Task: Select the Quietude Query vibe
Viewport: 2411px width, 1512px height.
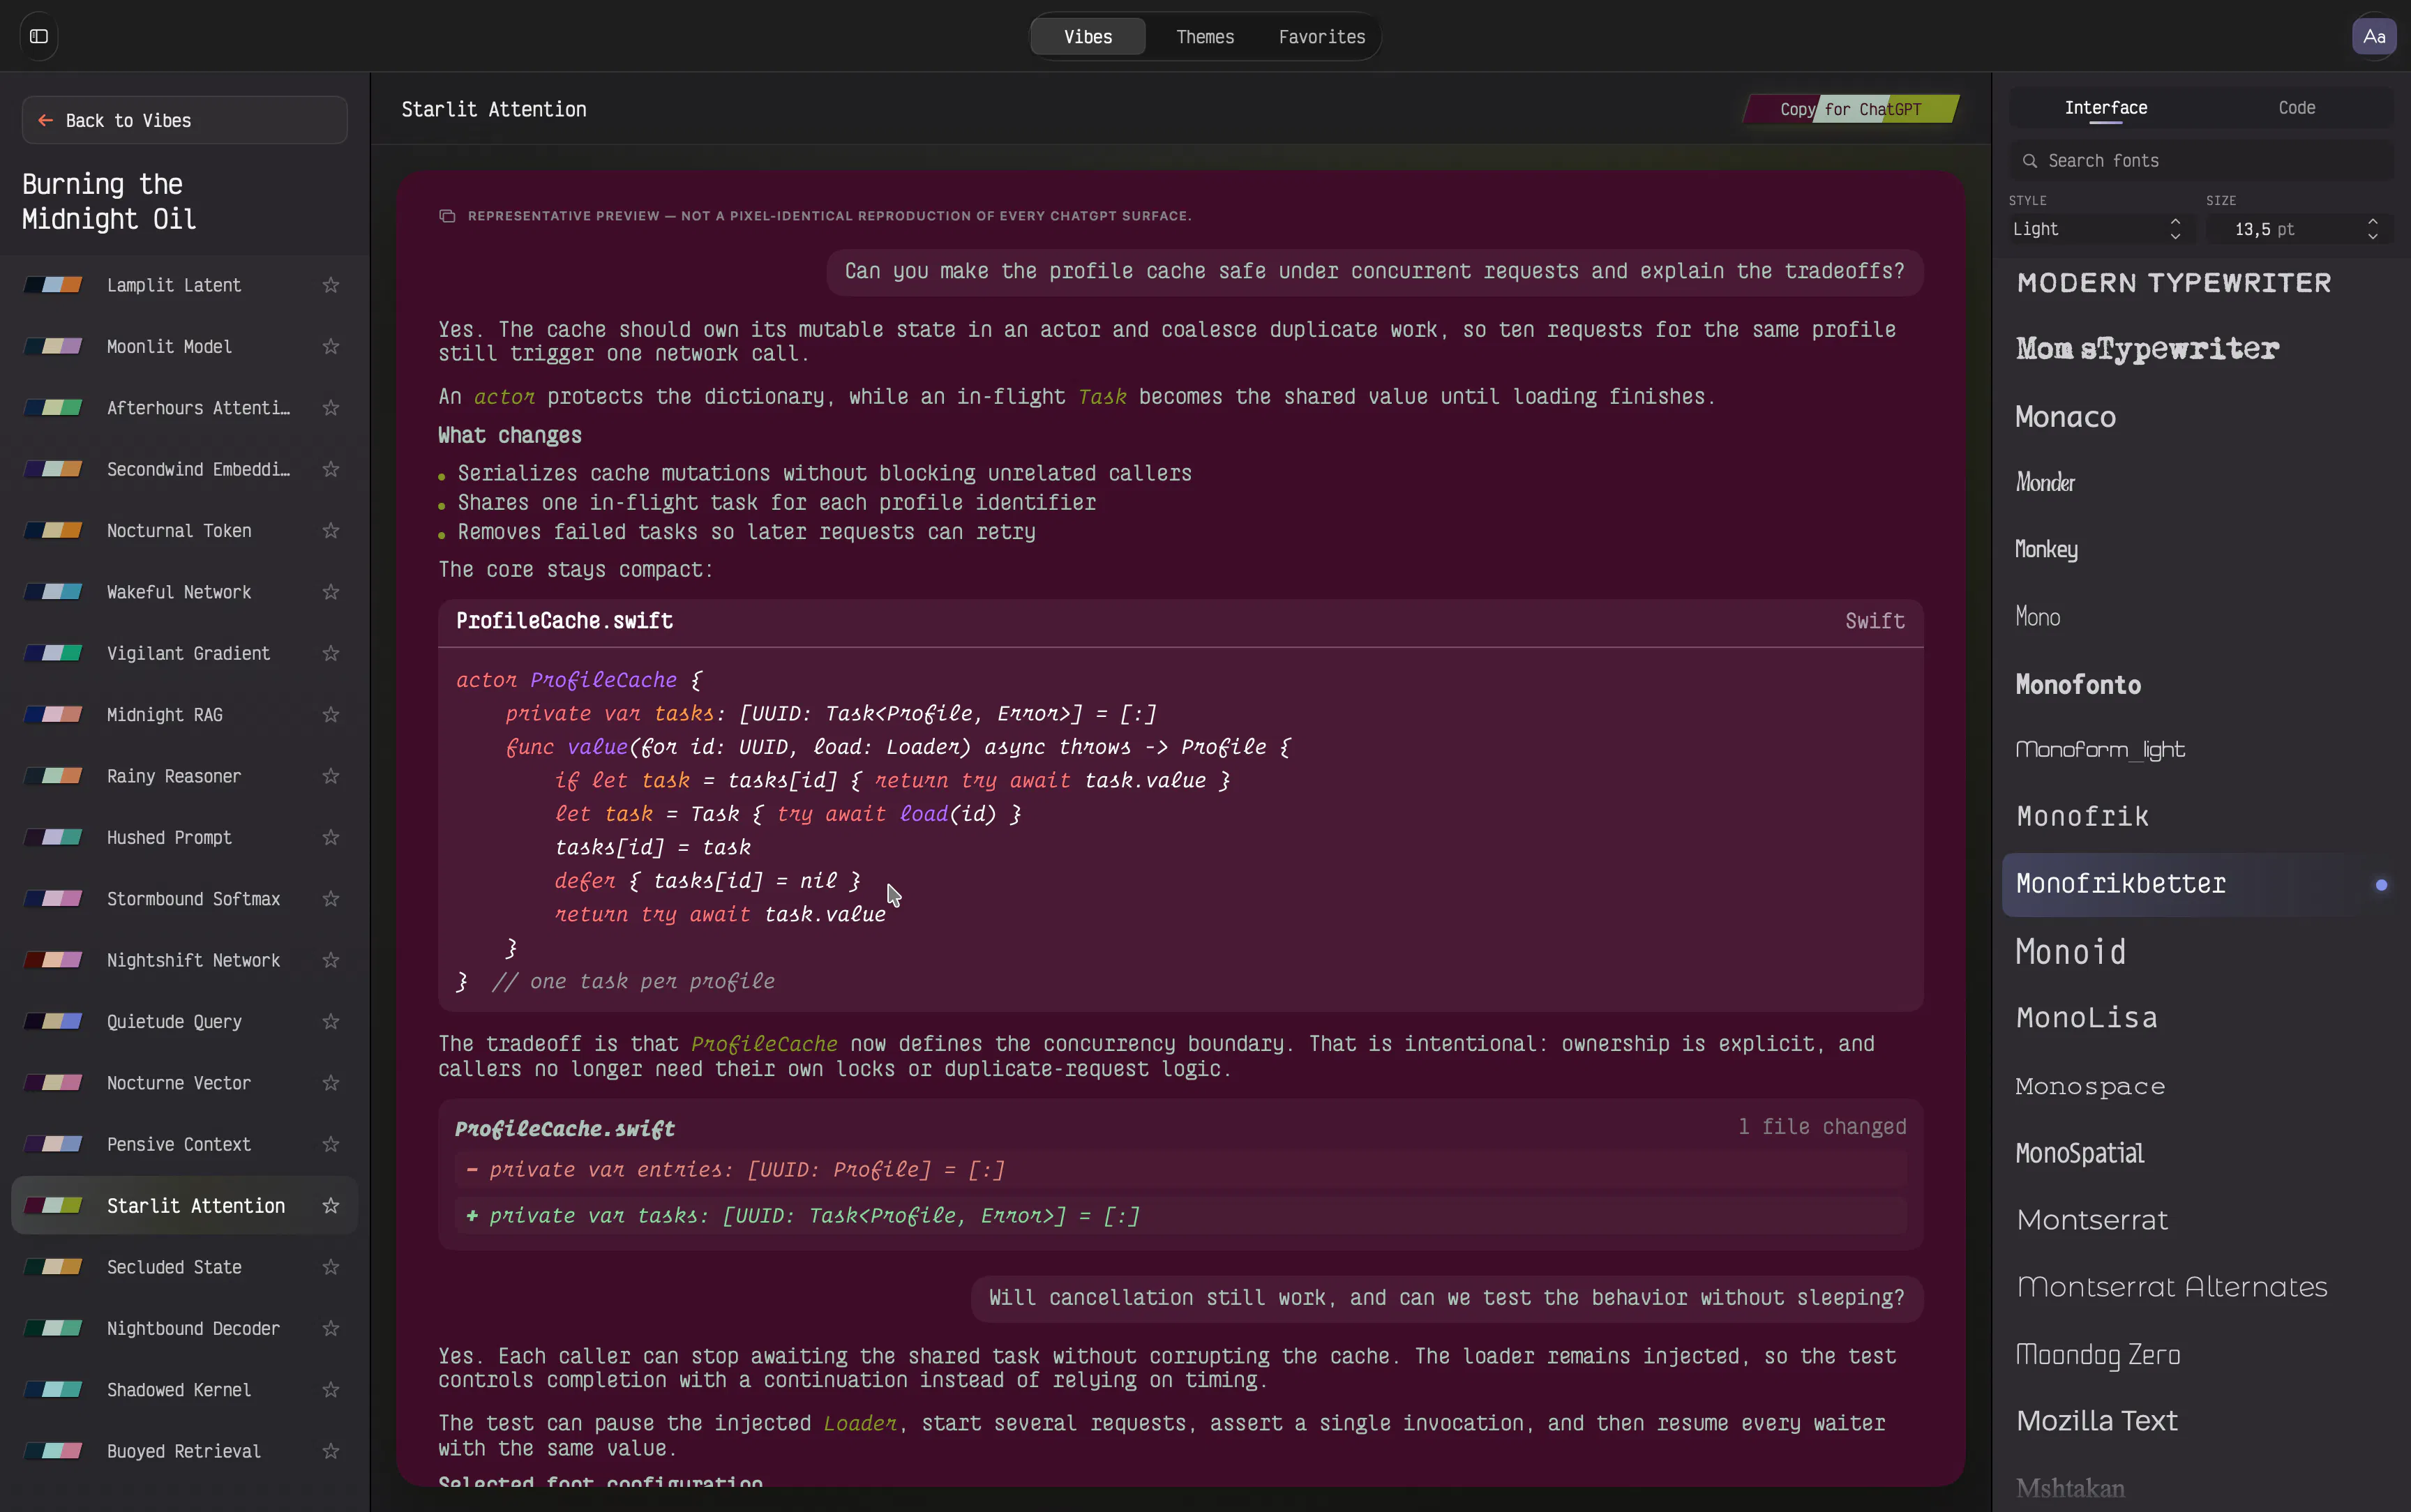Action: (184, 1021)
